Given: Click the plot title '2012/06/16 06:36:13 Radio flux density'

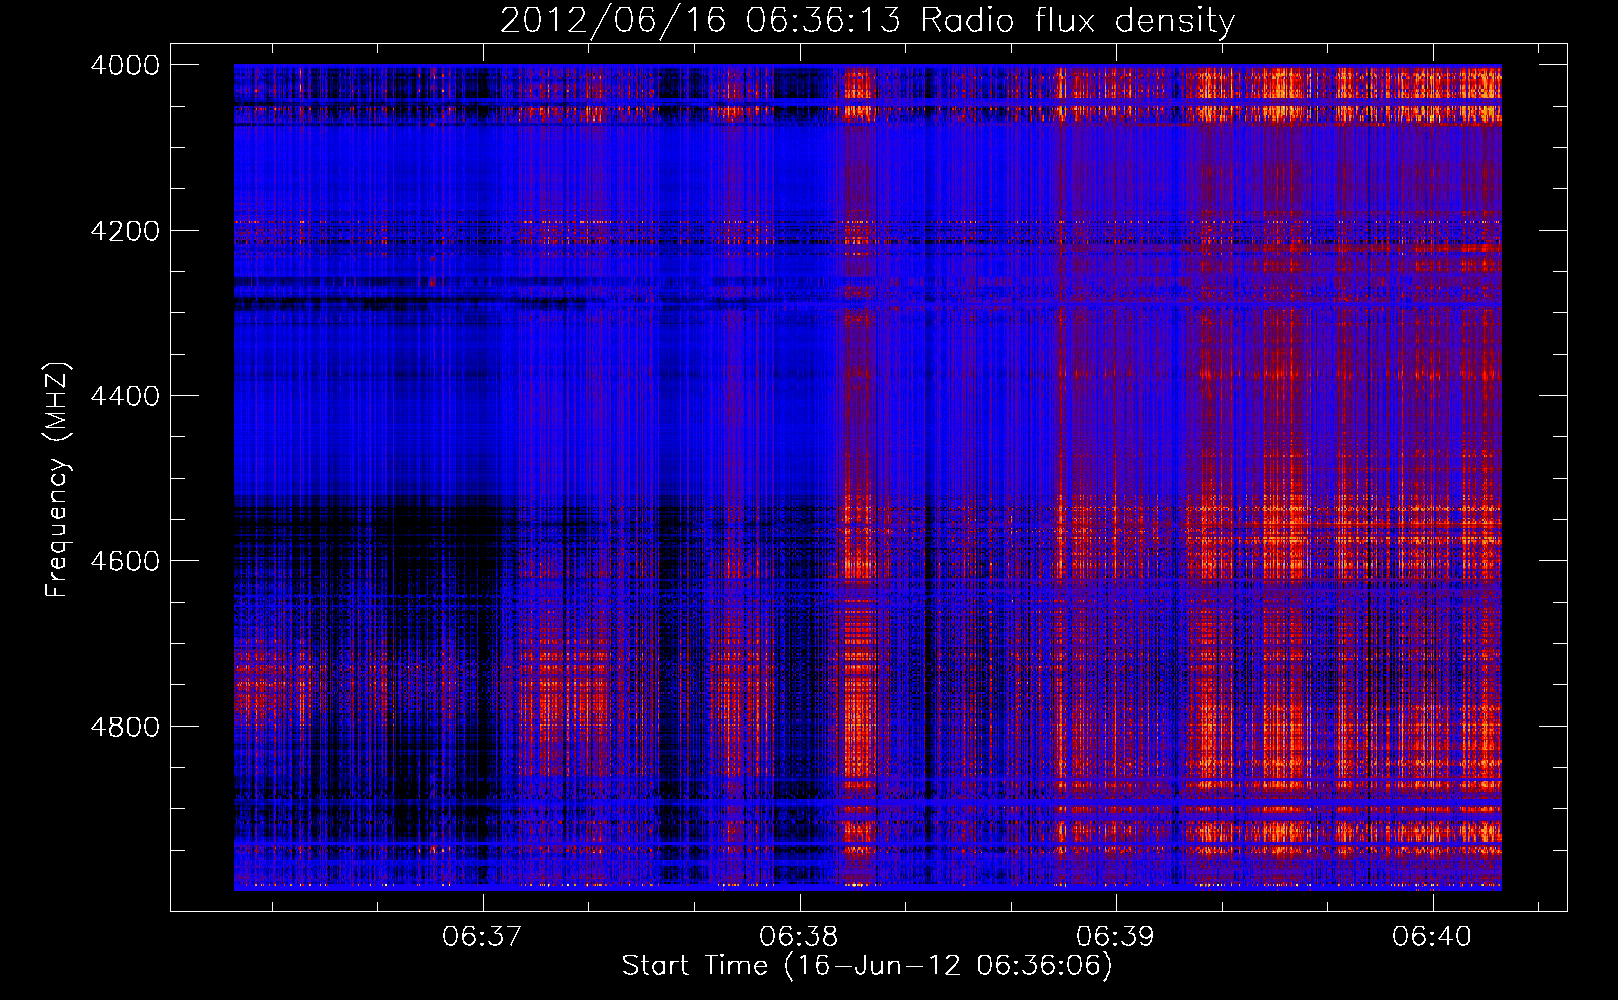Looking at the screenshot, I should tap(867, 20).
